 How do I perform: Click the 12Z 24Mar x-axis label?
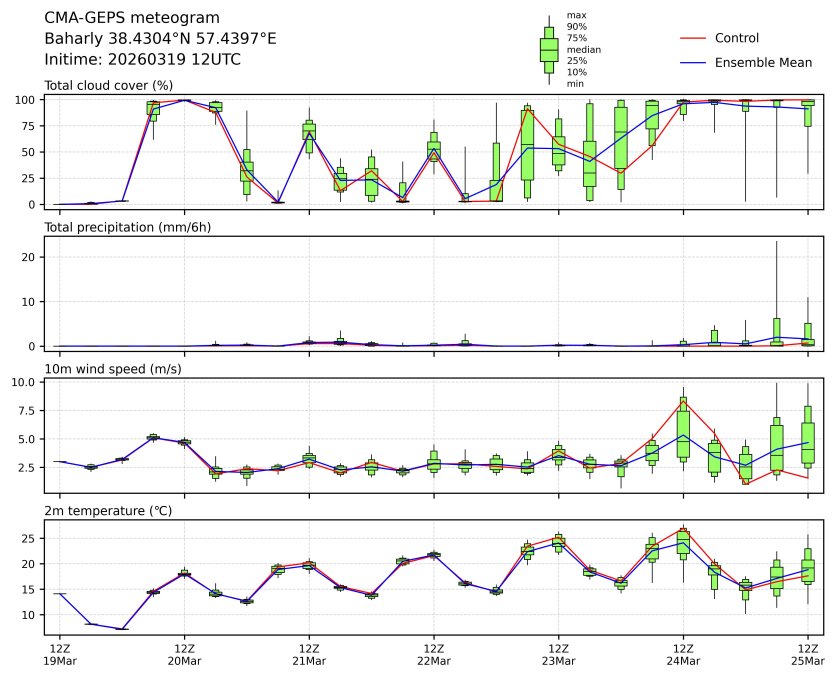683,655
